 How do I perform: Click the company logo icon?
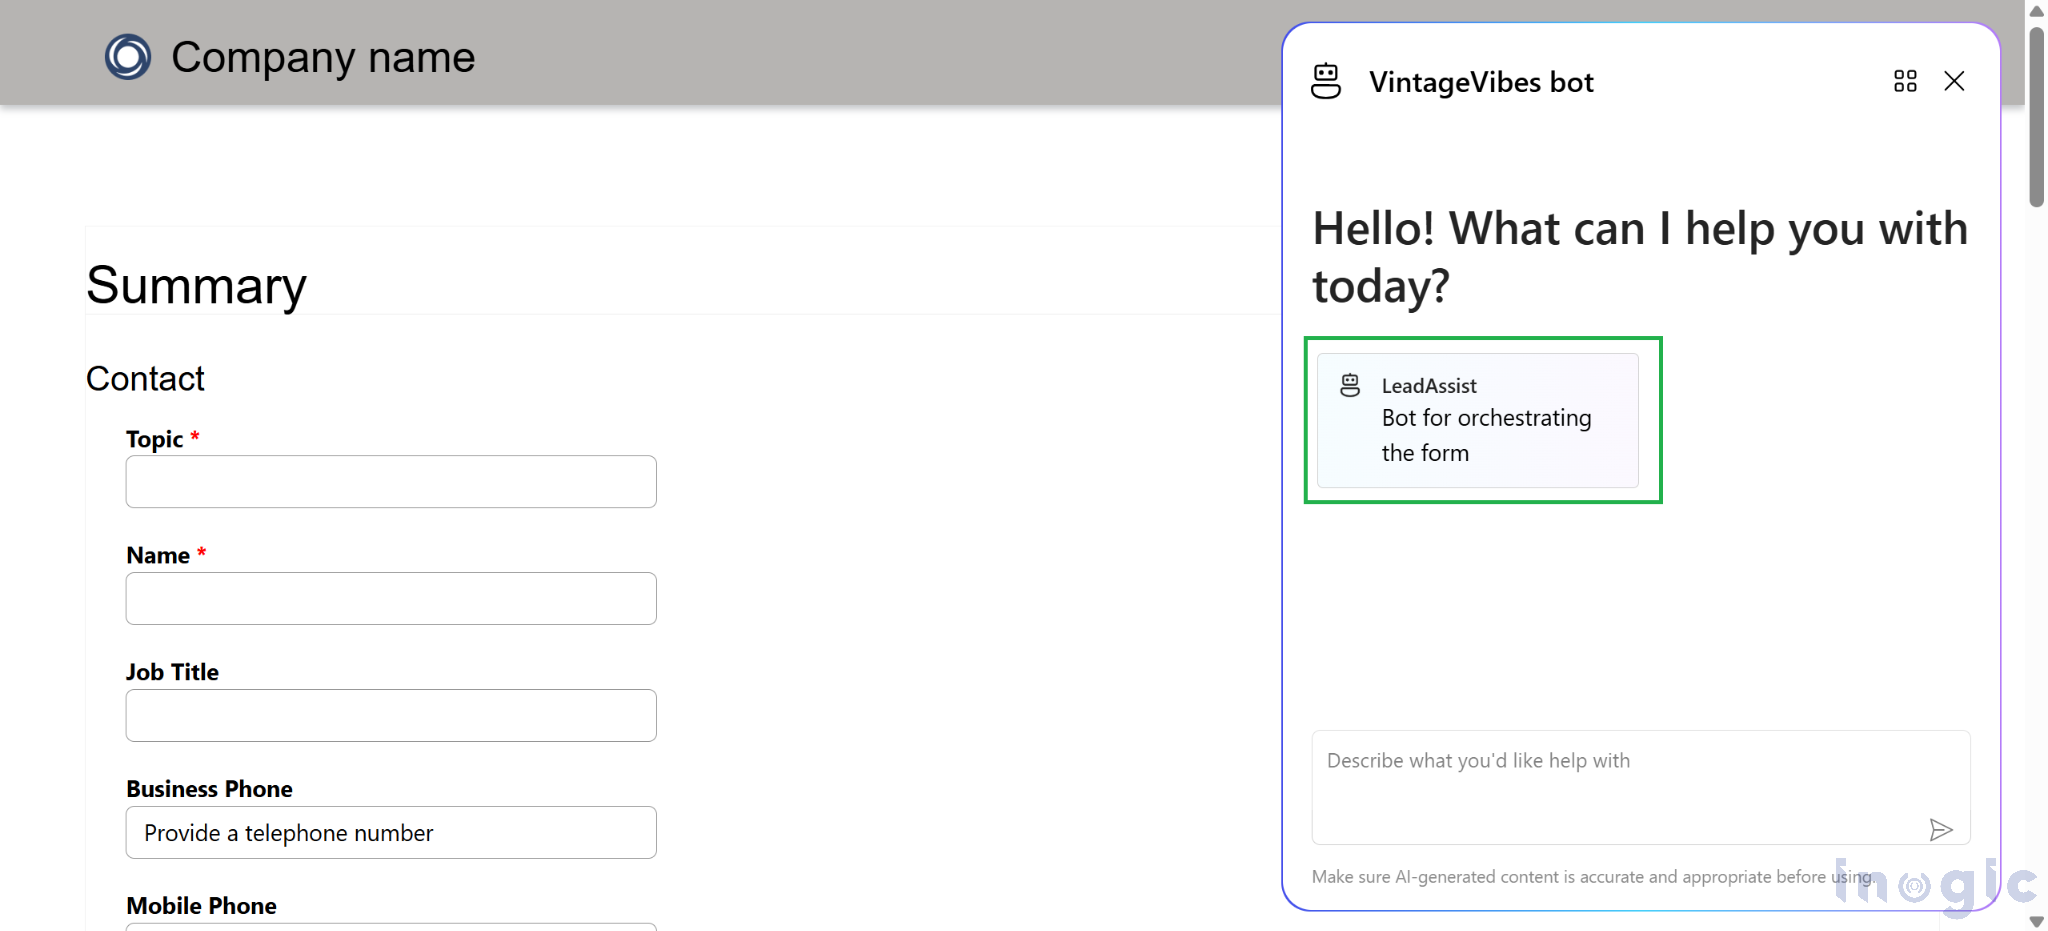pyautogui.click(x=128, y=57)
